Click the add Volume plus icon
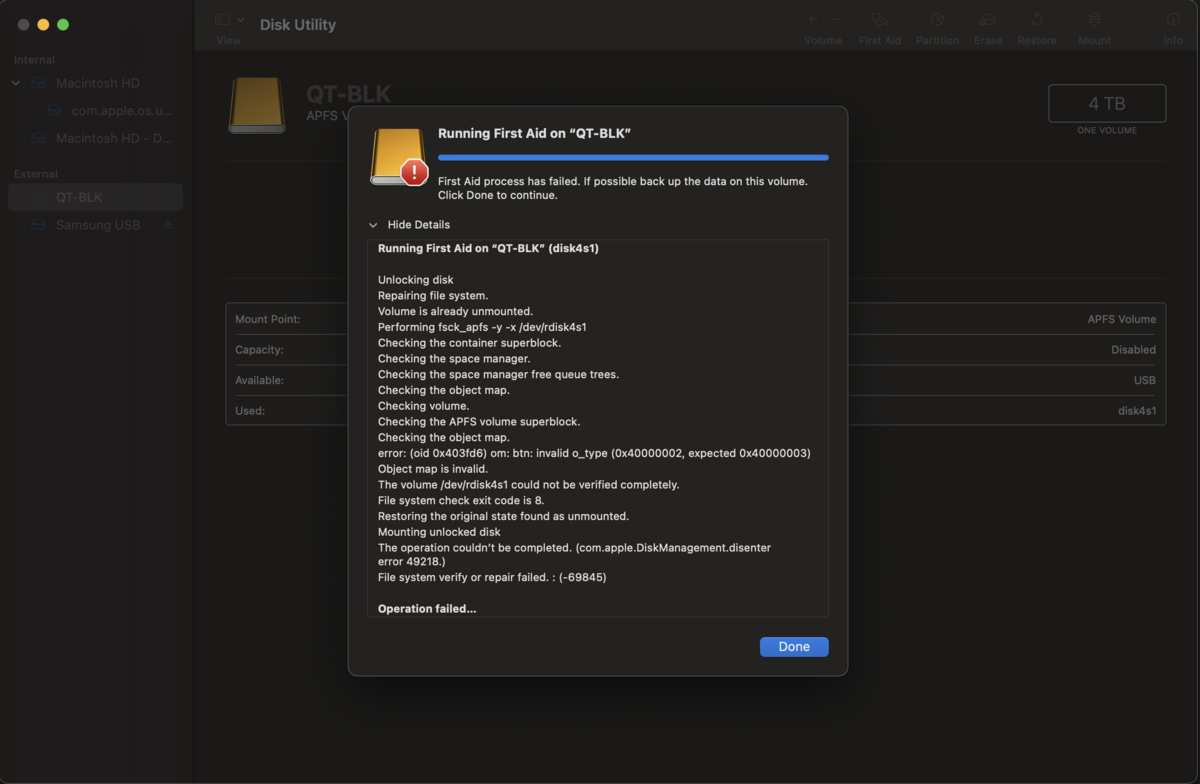Image resolution: width=1200 pixels, height=784 pixels. [x=811, y=20]
